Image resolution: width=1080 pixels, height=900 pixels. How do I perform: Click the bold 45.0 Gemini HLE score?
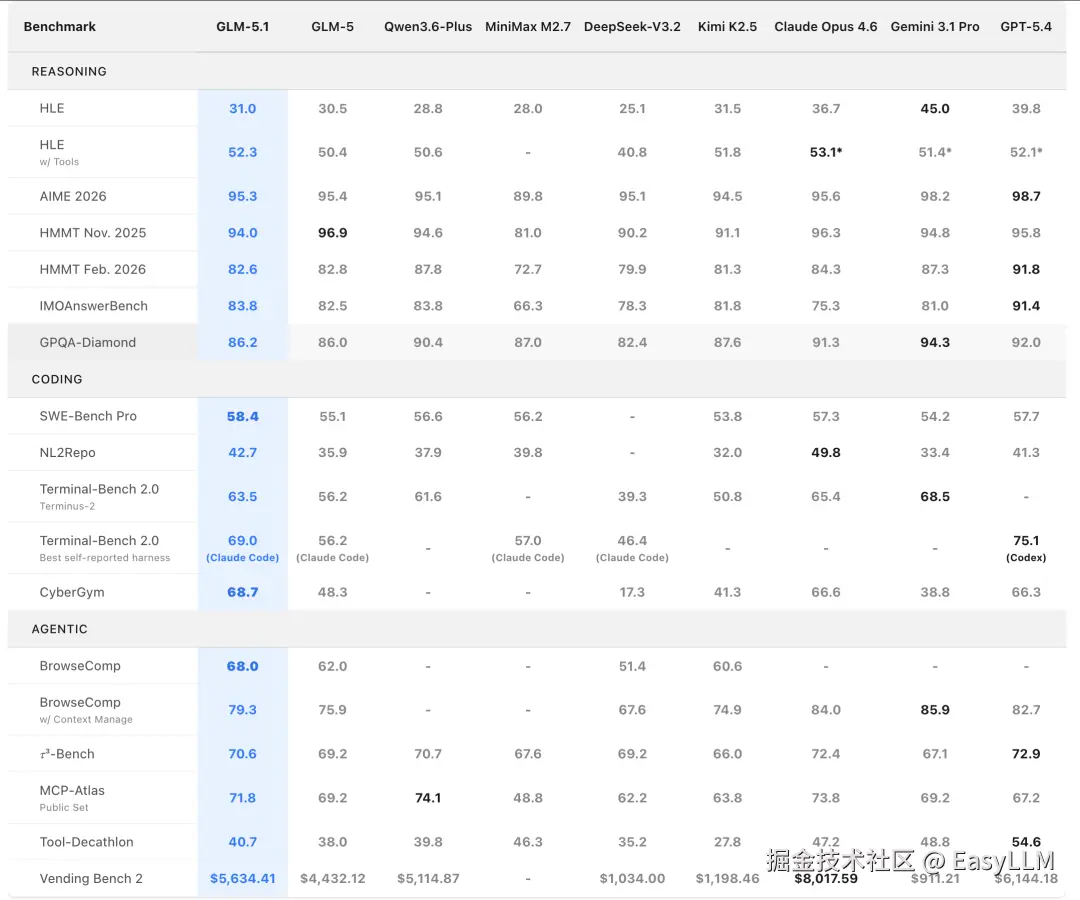[935, 109]
